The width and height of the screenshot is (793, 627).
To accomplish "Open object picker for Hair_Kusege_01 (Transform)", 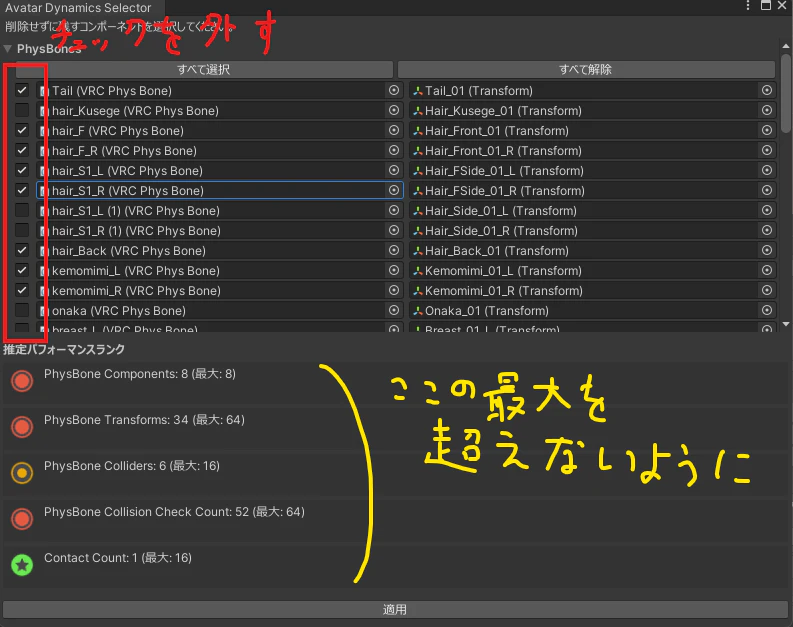I will point(767,110).
